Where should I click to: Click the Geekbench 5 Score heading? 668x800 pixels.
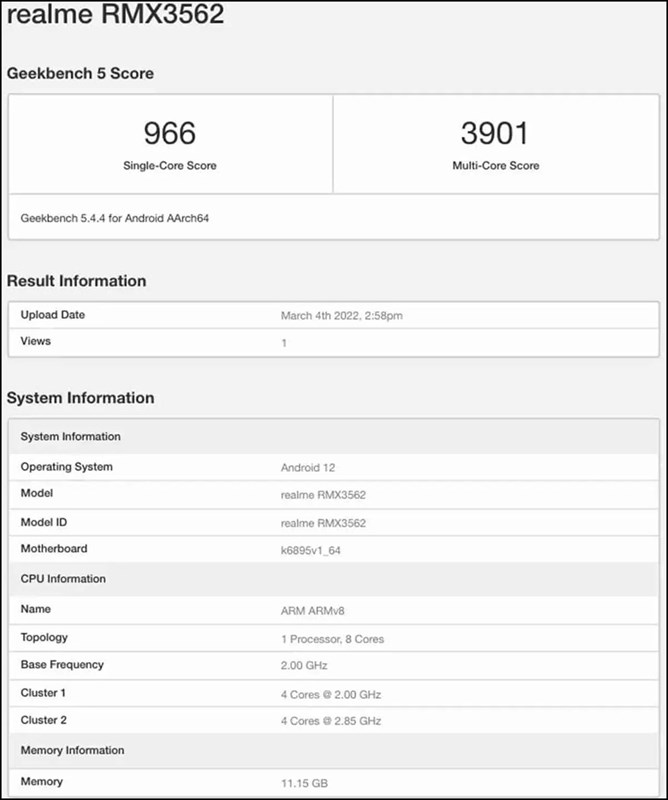pos(80,73)
